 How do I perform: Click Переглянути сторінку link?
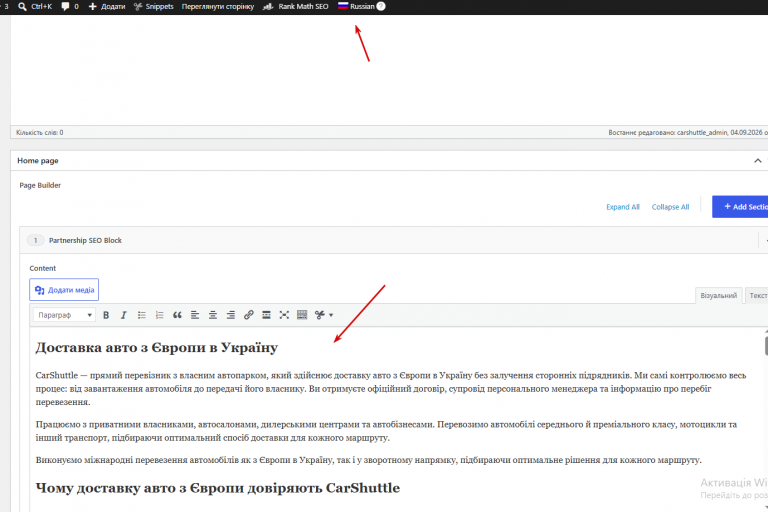pos(217,6)
